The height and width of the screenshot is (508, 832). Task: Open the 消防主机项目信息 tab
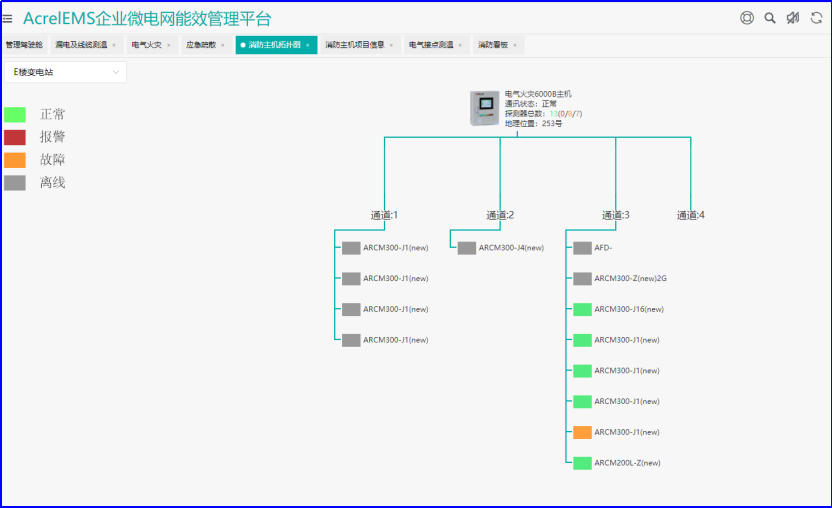[355, 45]
